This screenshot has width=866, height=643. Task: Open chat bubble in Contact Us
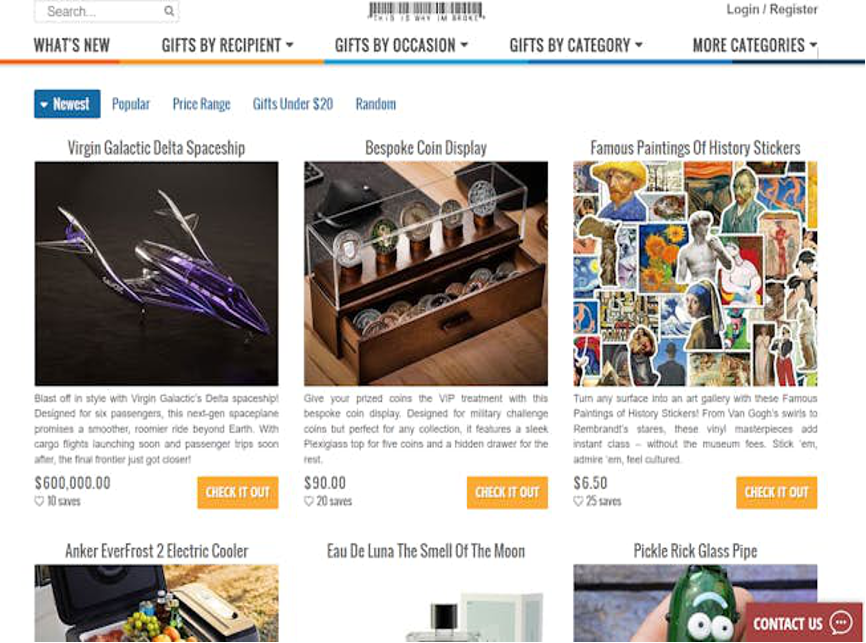(841, 623)
